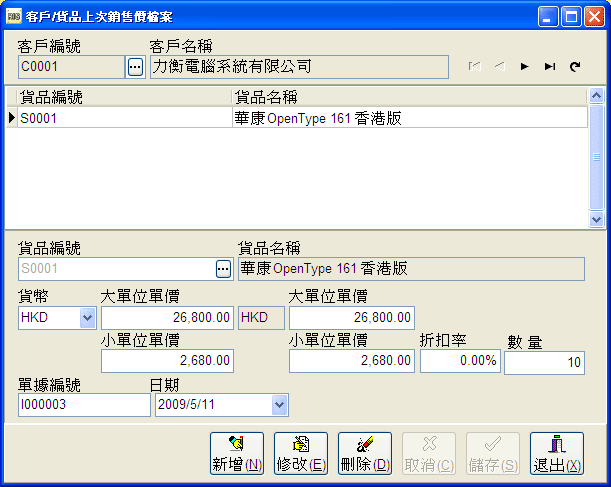Click the grid vertical scrollbar thumb
The width and height of the screenshot is (611, 487).
[596, 157]
